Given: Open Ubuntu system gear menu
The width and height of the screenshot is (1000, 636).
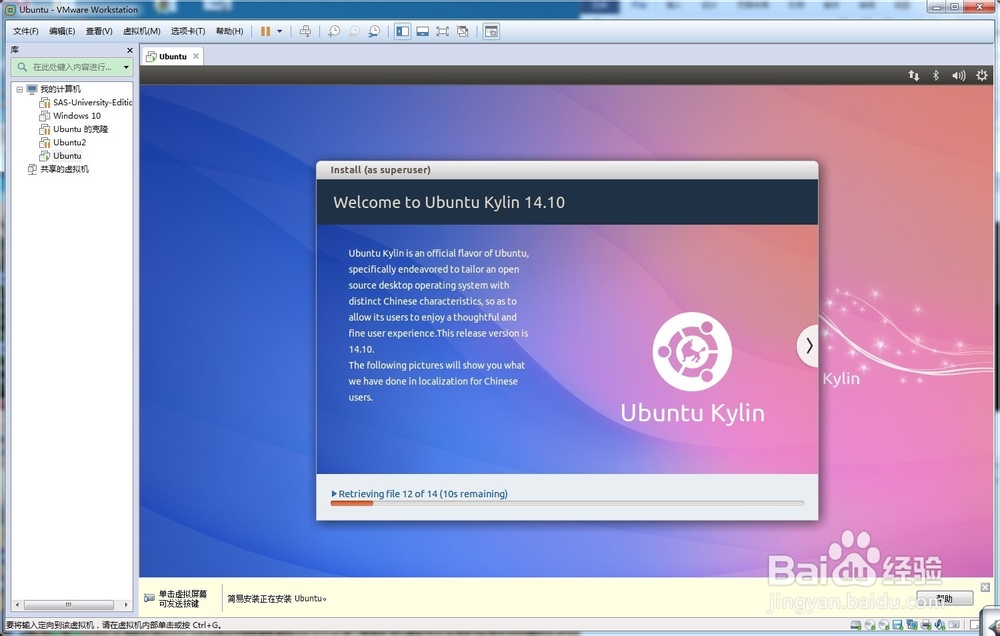Looking at the screenshot, I should (982, 75).
